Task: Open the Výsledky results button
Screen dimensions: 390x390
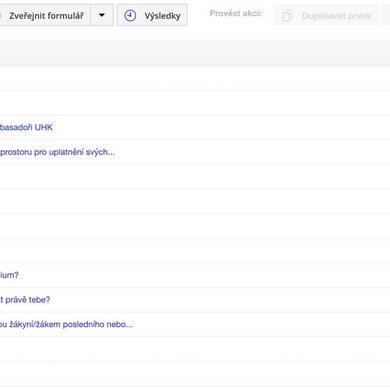Action: (x=152, y=15)
